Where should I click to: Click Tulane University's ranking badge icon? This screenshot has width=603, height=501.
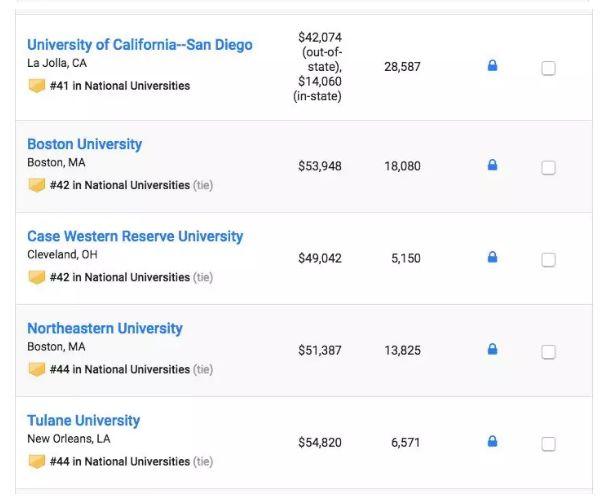coord(37,461)
